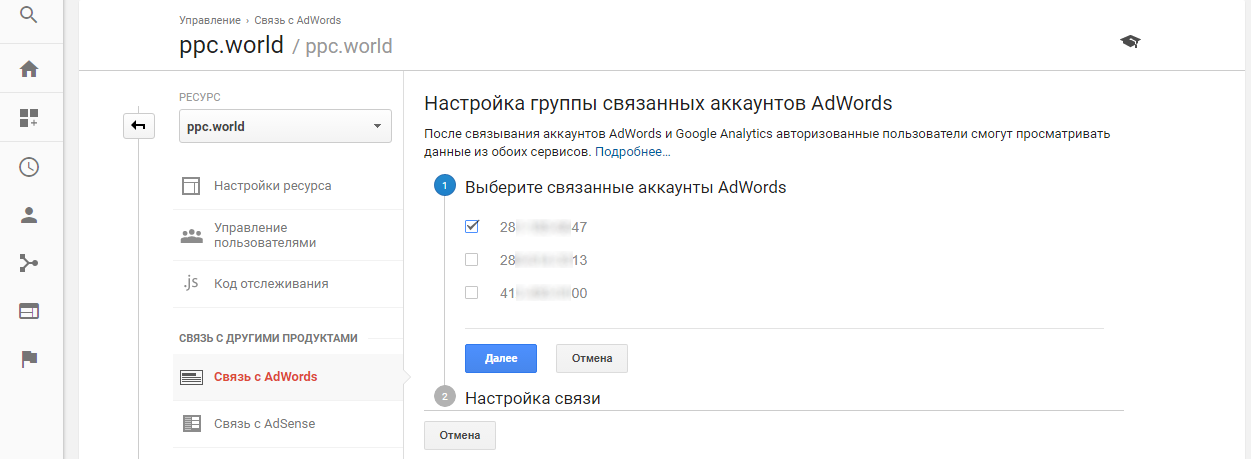1251x459 pixels.
Task: Click the Настройки ресурса layout icon
Action: coord(191,186)
